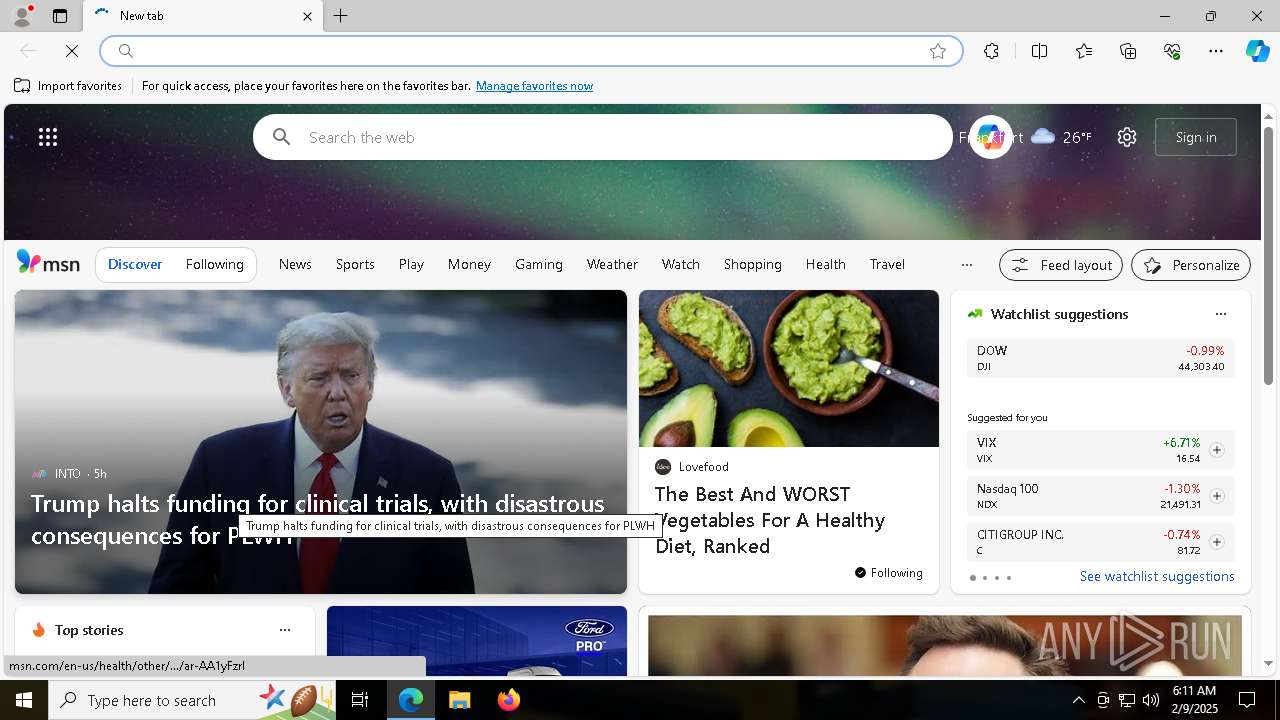Open the Collections icon
Image resolution: width=1280 pixels, height=720 pixels.
pos(1128,51)
